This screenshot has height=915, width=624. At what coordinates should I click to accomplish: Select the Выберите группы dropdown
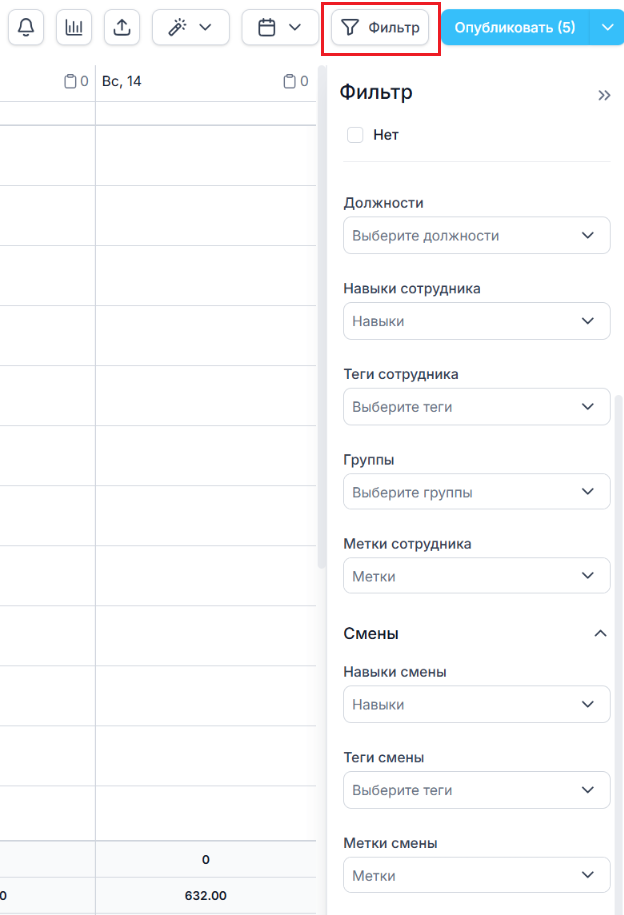(476, 492)
